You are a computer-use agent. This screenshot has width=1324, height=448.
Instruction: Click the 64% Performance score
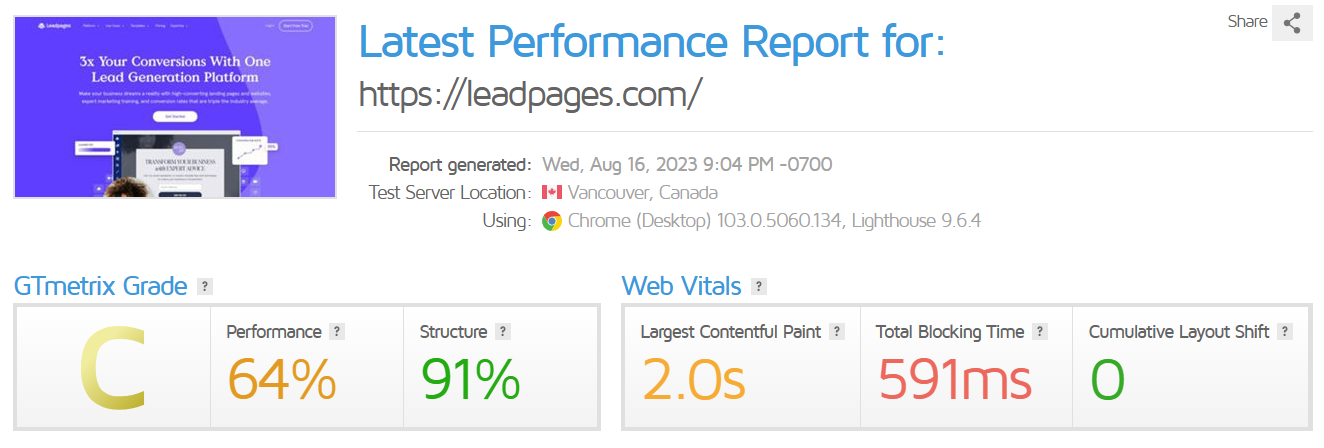(282, 380)
